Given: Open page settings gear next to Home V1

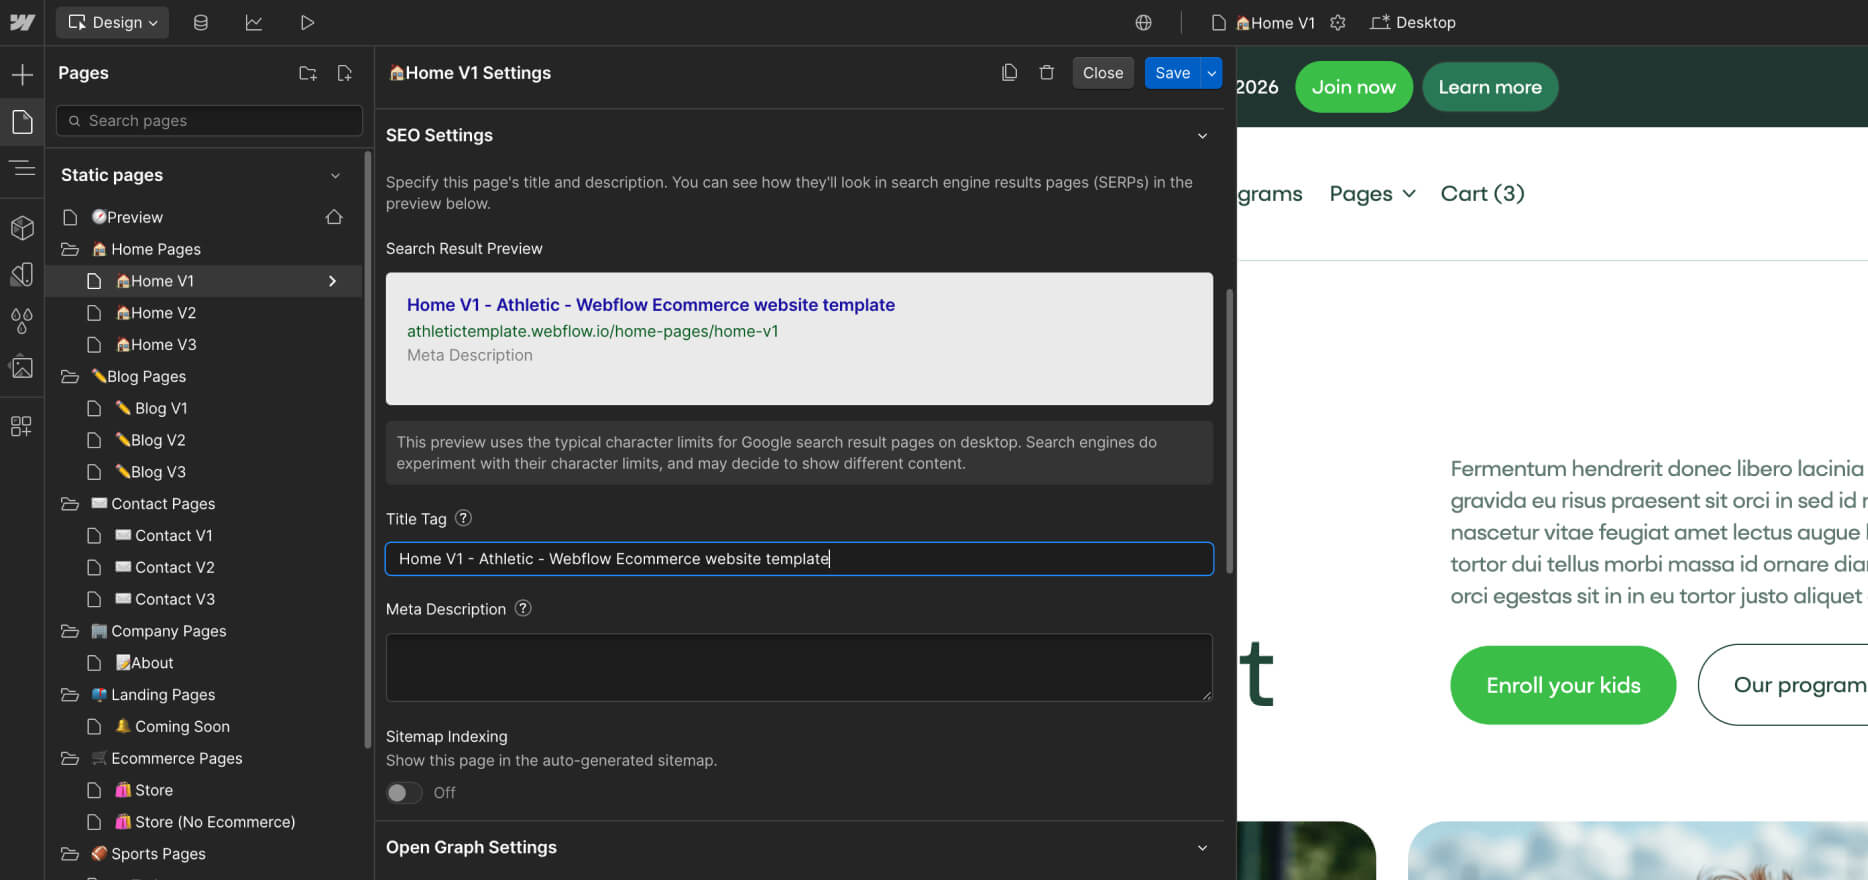Looking at the screenshot, I should click(1338, 22).
